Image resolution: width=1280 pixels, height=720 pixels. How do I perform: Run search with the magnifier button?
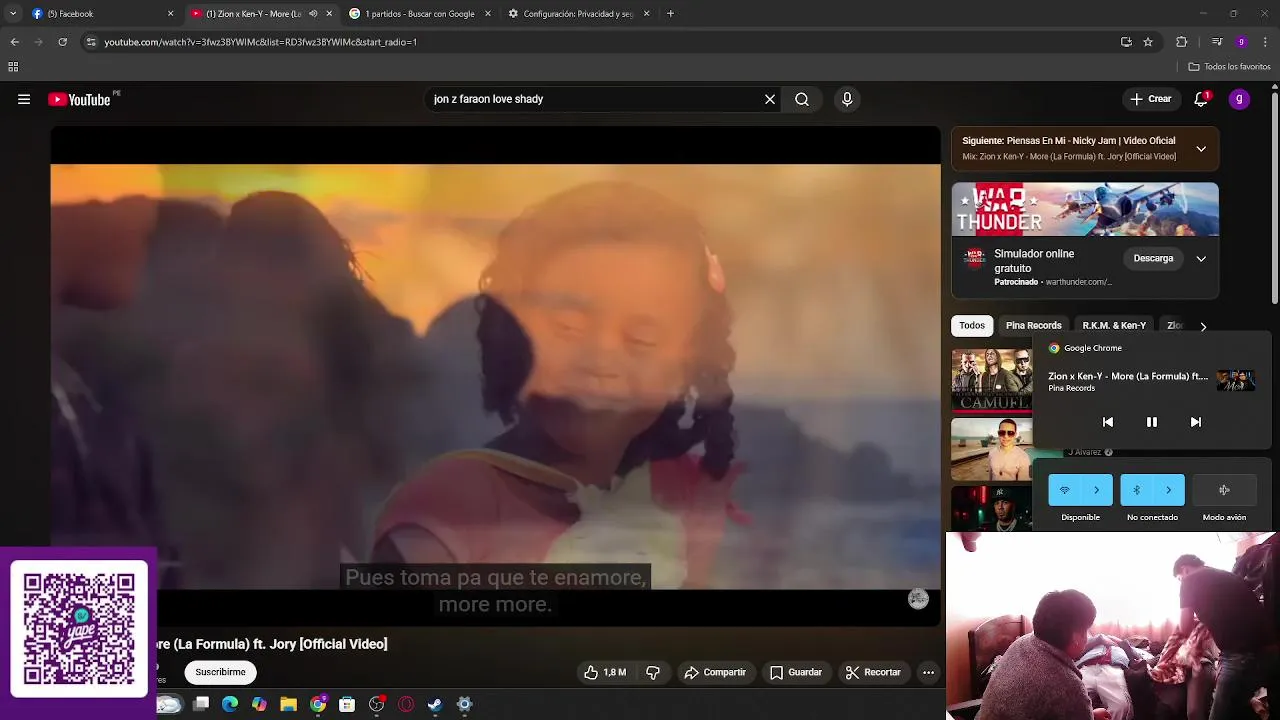coord(802,99)
